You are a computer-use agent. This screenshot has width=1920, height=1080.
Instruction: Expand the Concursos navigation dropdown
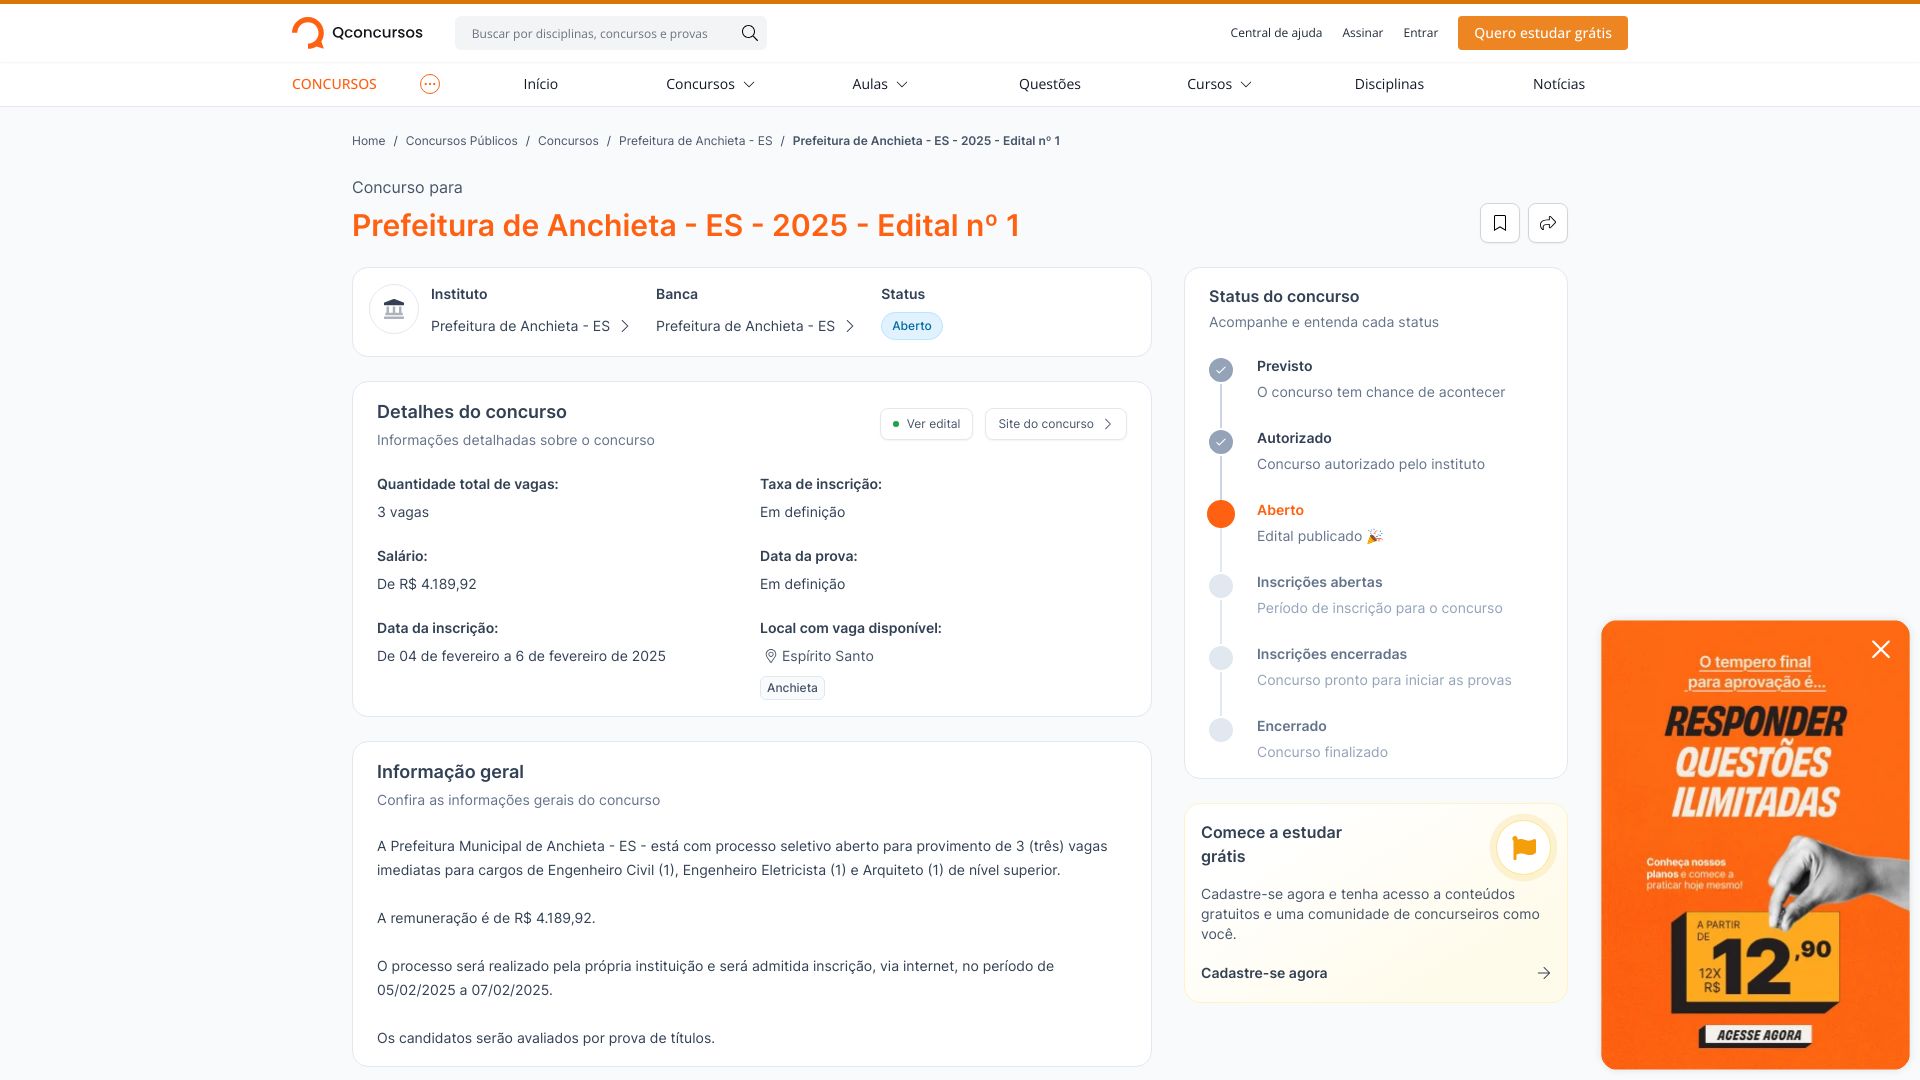coord(710,84)
